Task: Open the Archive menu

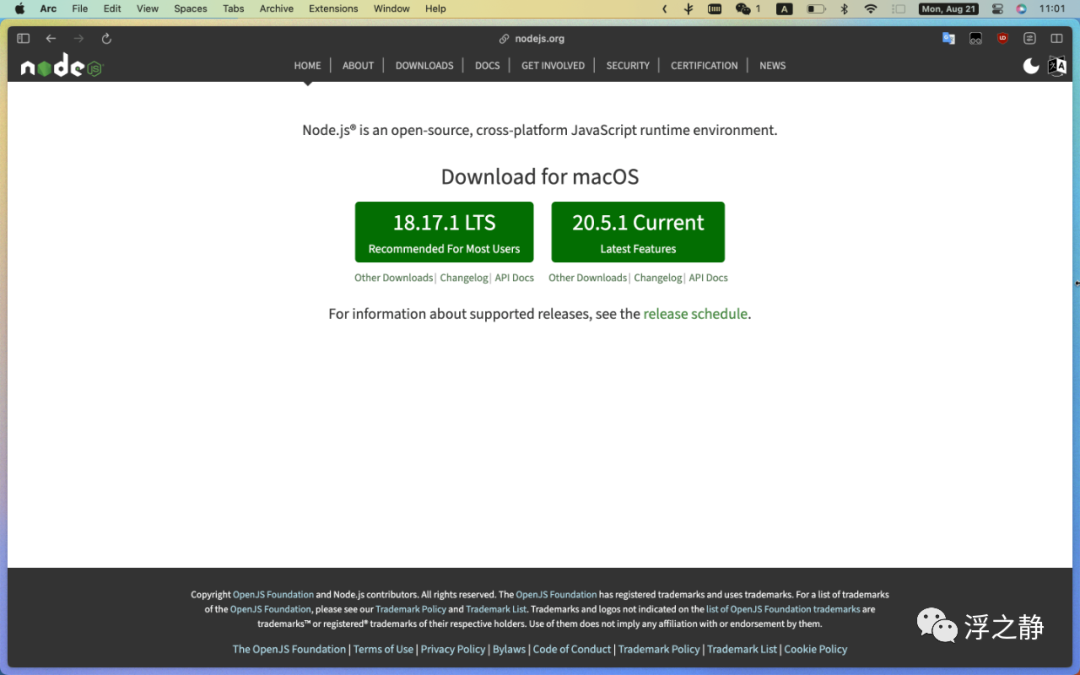Action: click(276, 9)
